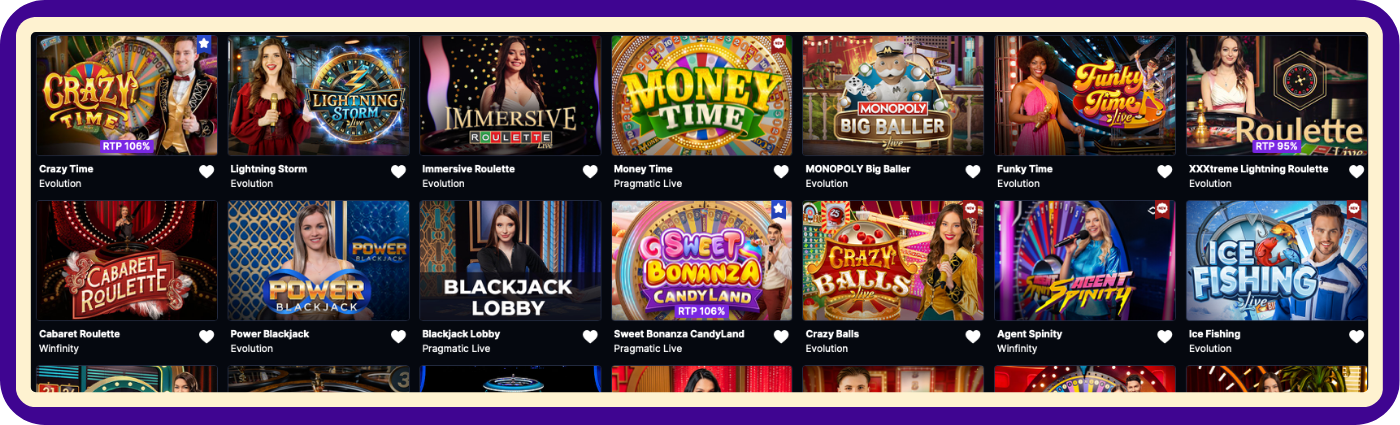Toggle heart icon for Lightning Storm

(398, 172)
